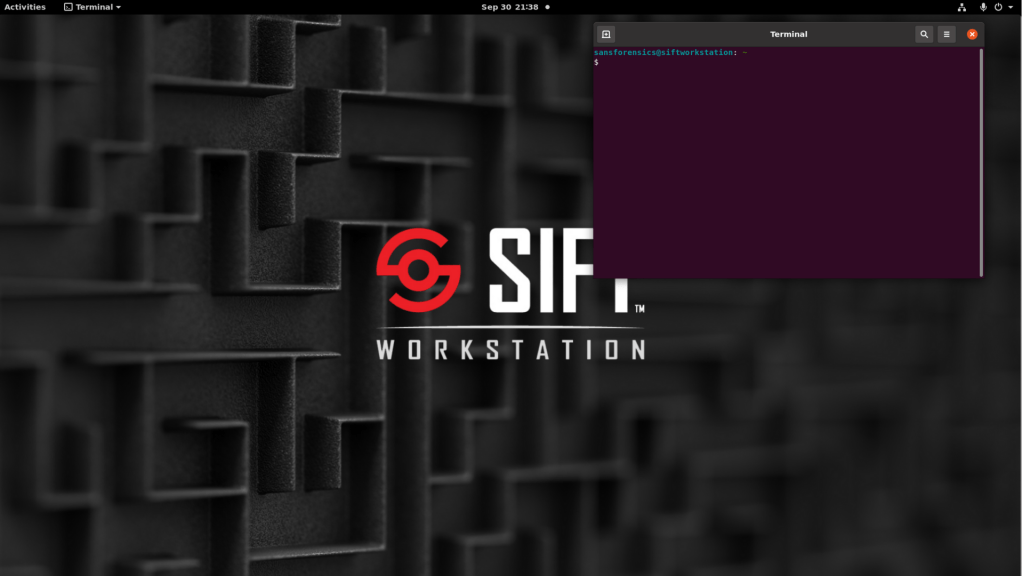The height and width of the screenshot is (576, 1022).
Task: Click the WORKSTATION text on desktop wallpaper
Action: (510, 349)
